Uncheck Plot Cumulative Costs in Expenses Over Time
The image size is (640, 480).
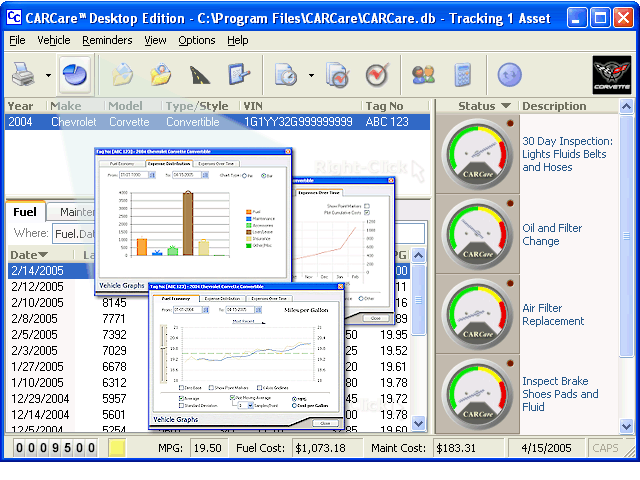(367, 213)
